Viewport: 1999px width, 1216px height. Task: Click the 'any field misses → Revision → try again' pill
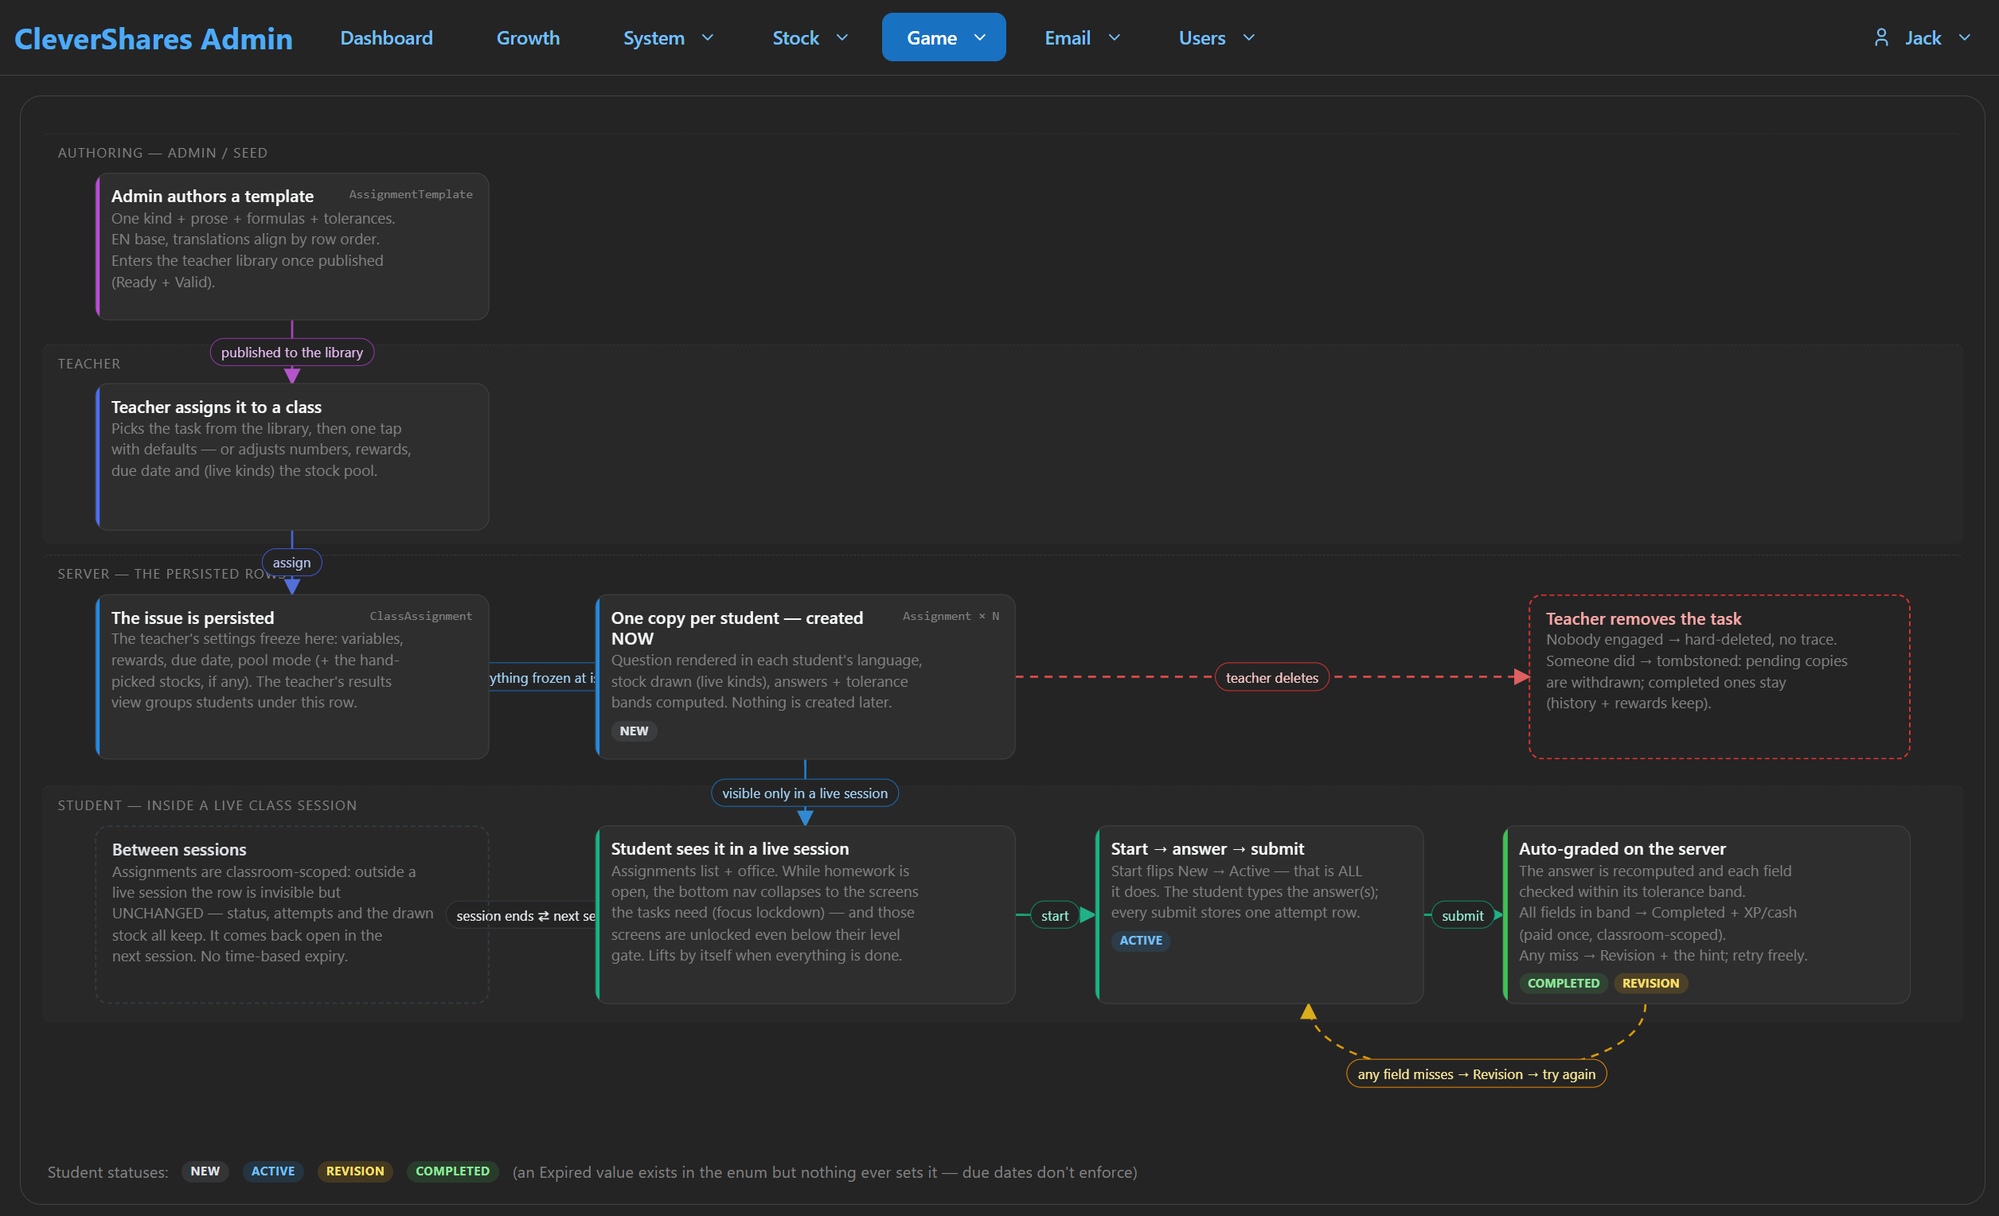[x=1477, y=1074]
